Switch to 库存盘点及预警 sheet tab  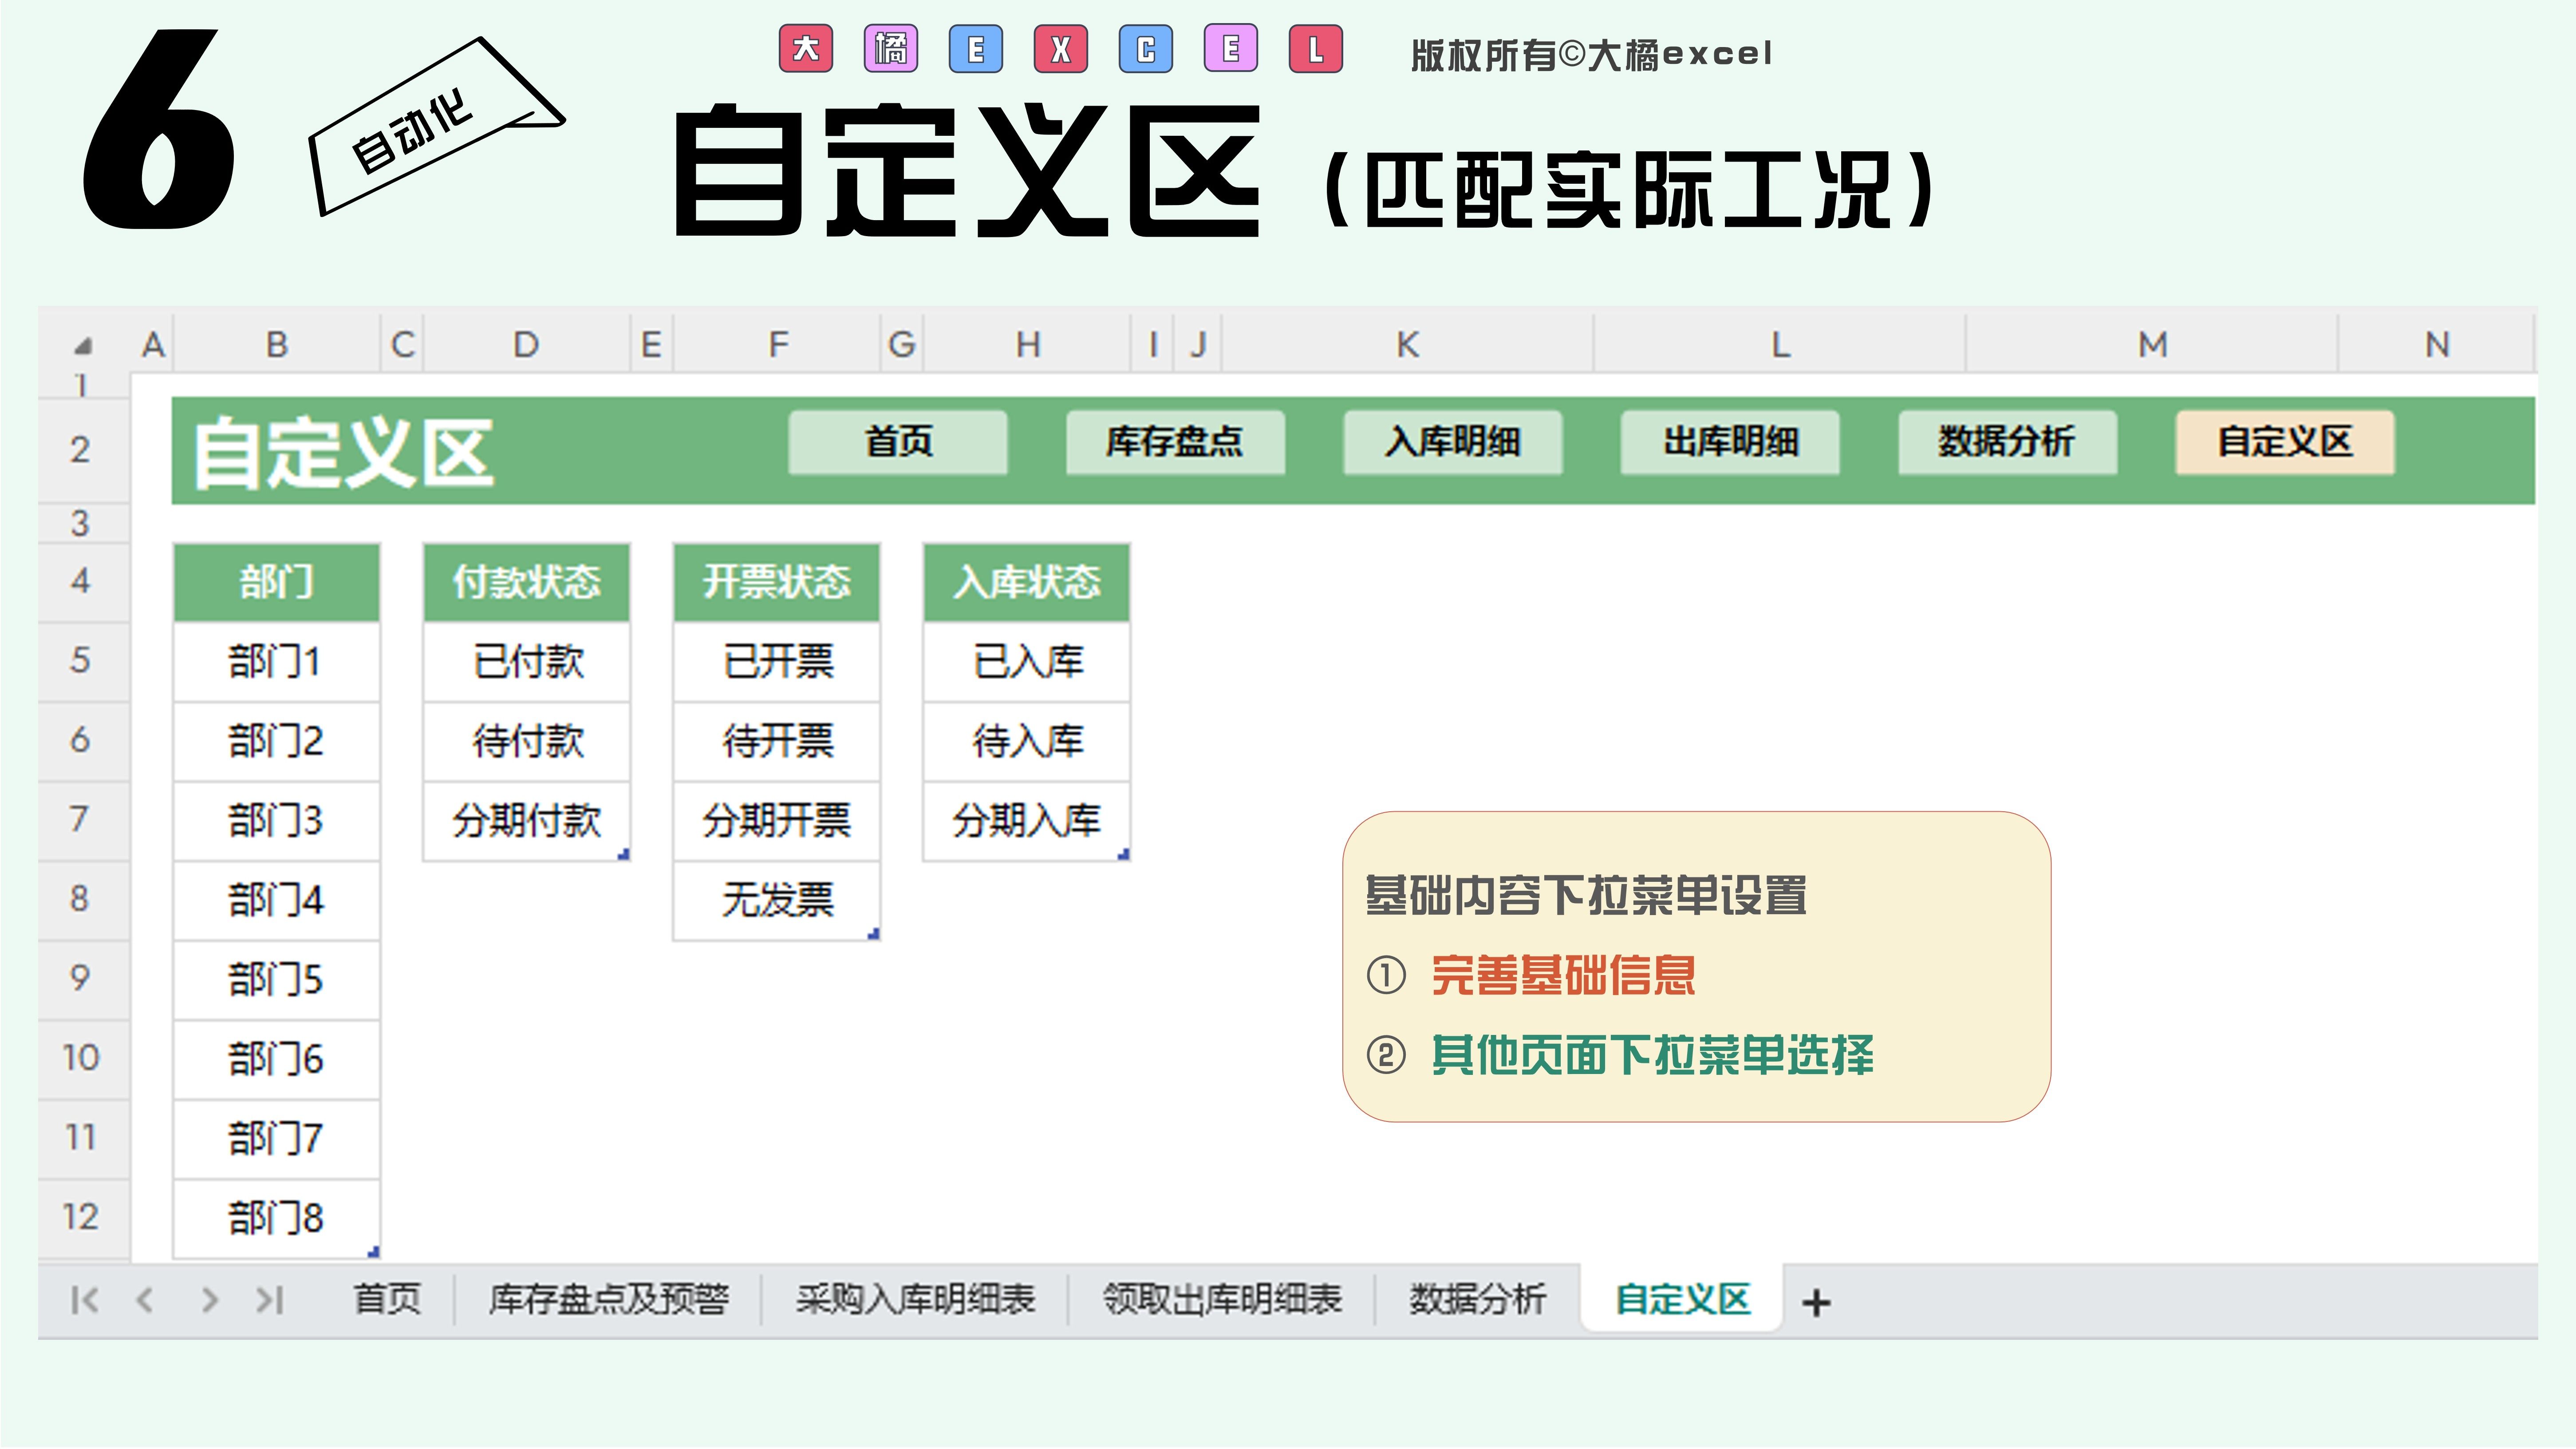coord(608,1299)
